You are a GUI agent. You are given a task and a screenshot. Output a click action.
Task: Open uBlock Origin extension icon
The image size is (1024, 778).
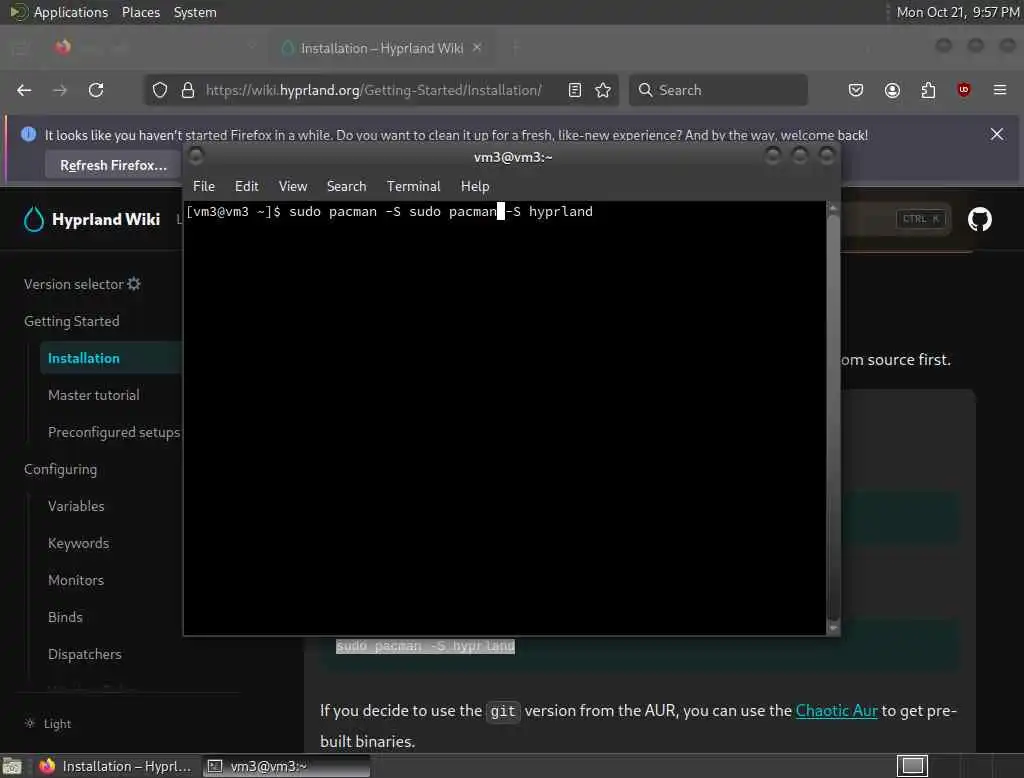pyautogui.click(x=963, y=90)
